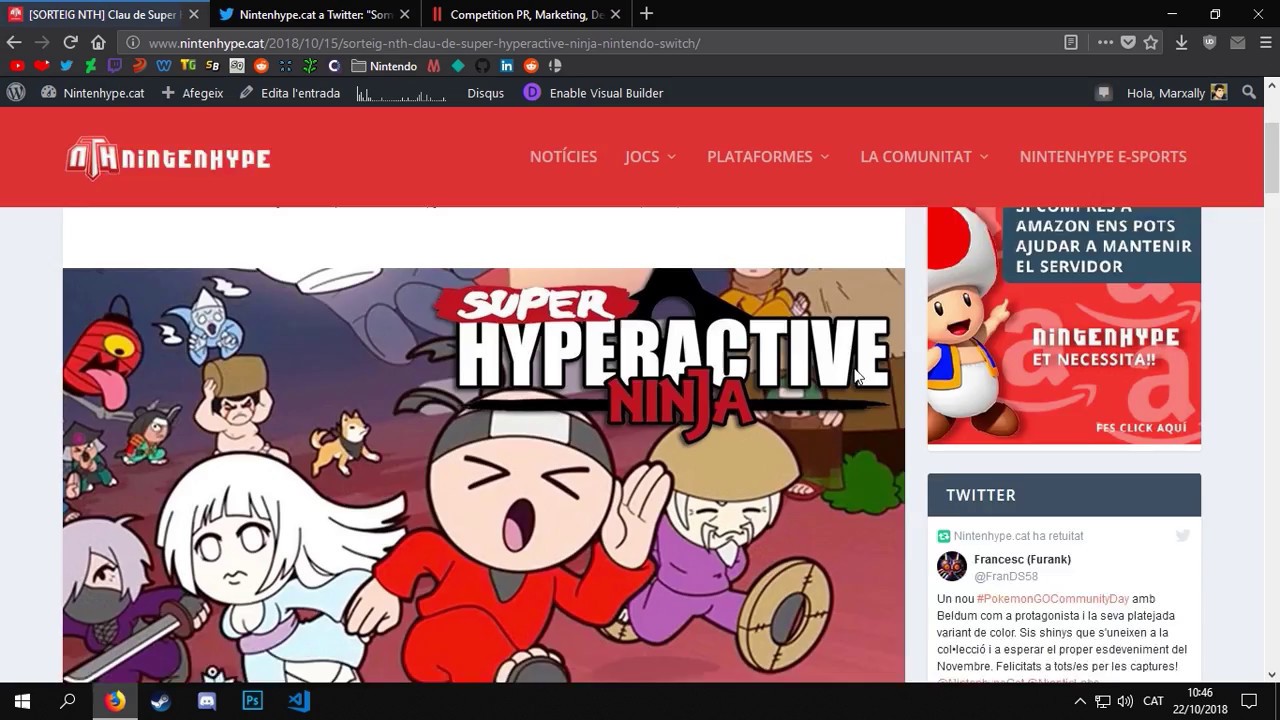The height and width of the screenshot is (720, 1280).
Task: Open the Firefox hamburger menu
Action: pos(1265,42)
